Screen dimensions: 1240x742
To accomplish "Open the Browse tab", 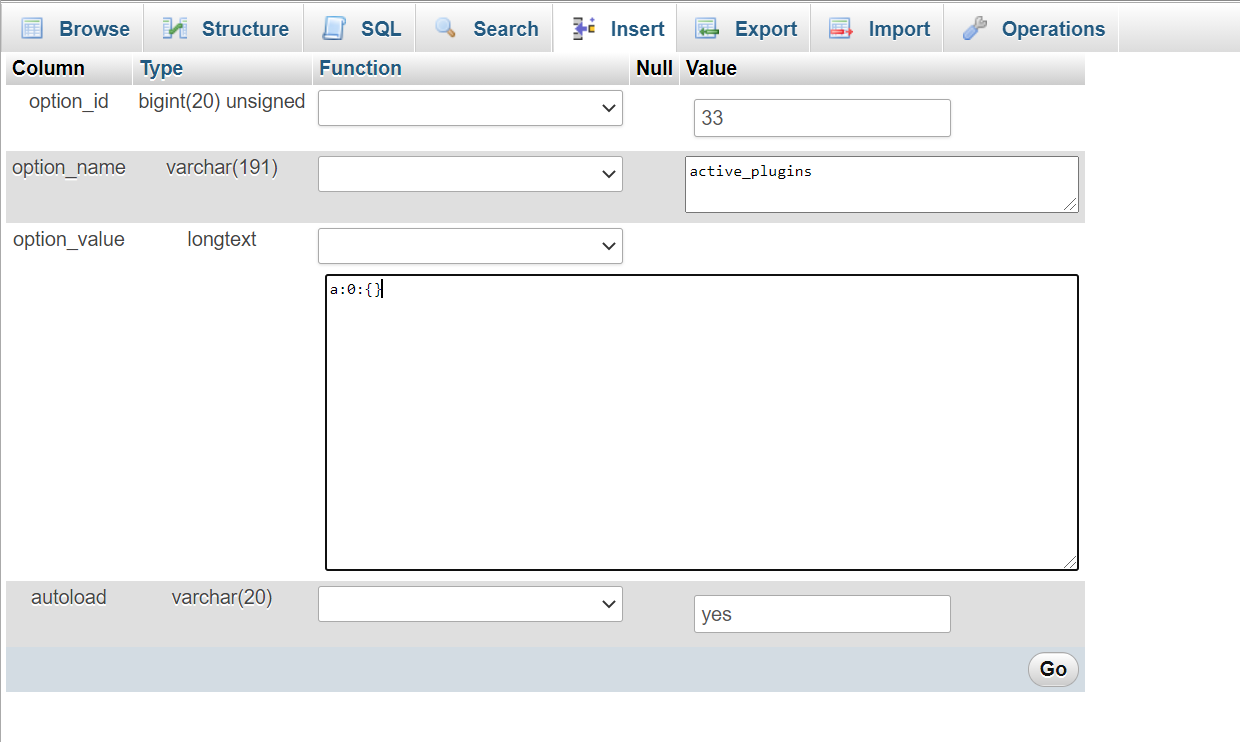I will (75, 29).
